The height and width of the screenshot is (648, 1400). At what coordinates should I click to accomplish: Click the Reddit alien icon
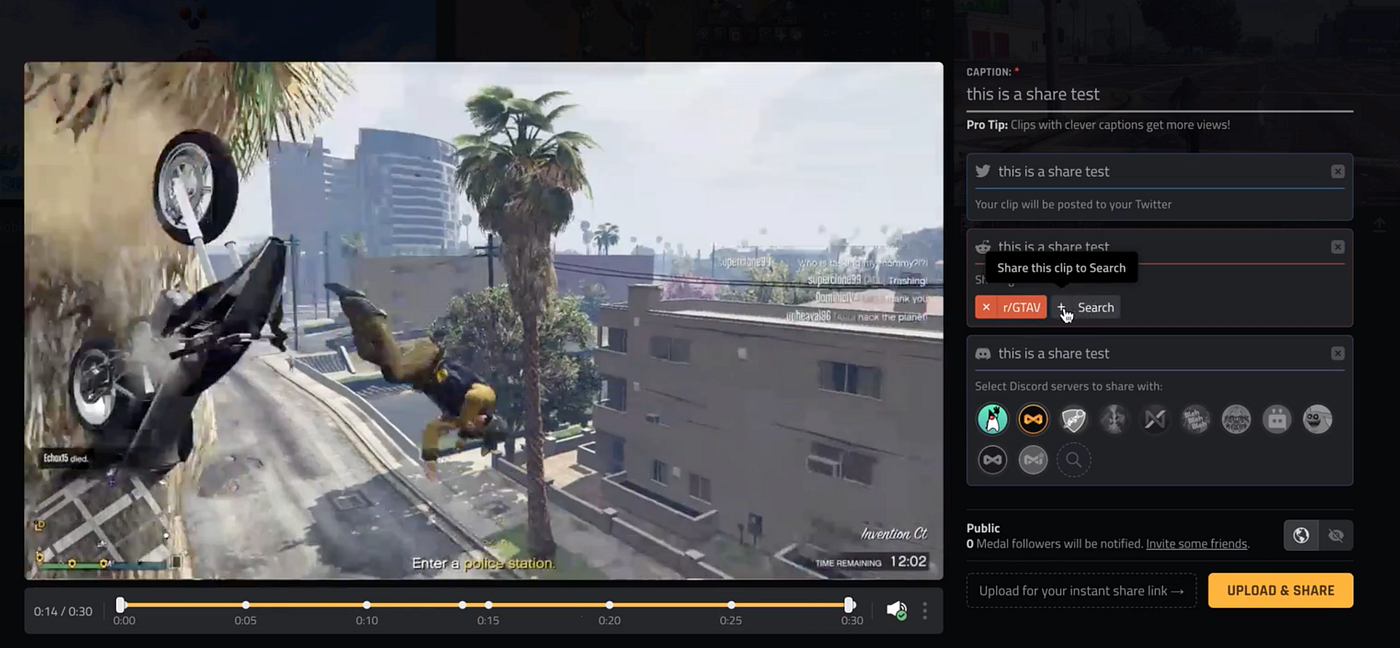983,246
